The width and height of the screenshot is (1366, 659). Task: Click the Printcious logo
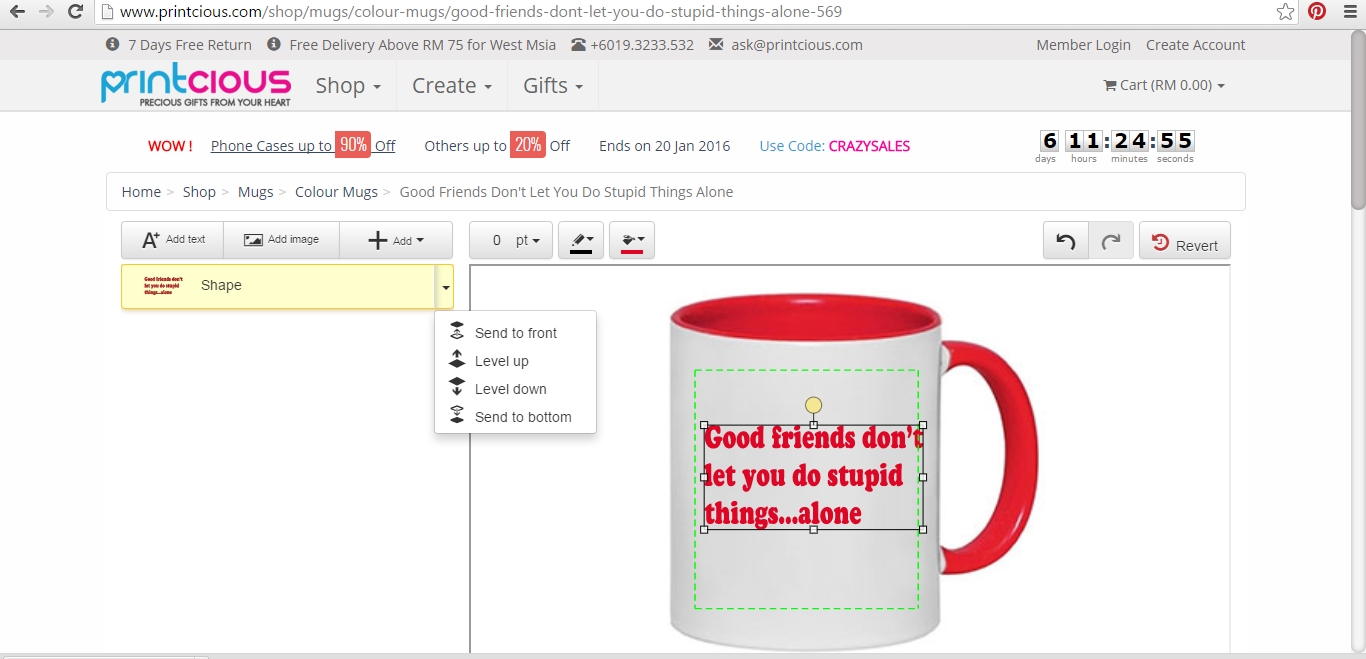coord(196,85)
